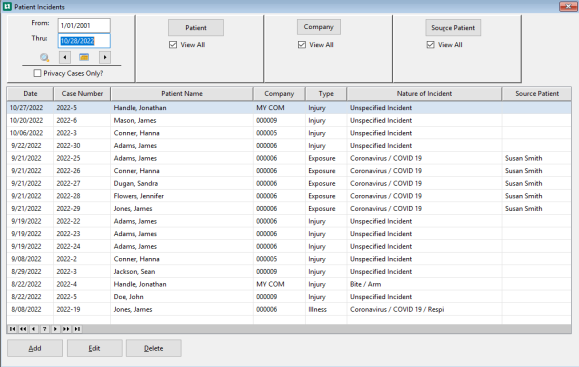The image size is (579, 367).
Task: Click the Source Patient filter button
Action: 453,28
